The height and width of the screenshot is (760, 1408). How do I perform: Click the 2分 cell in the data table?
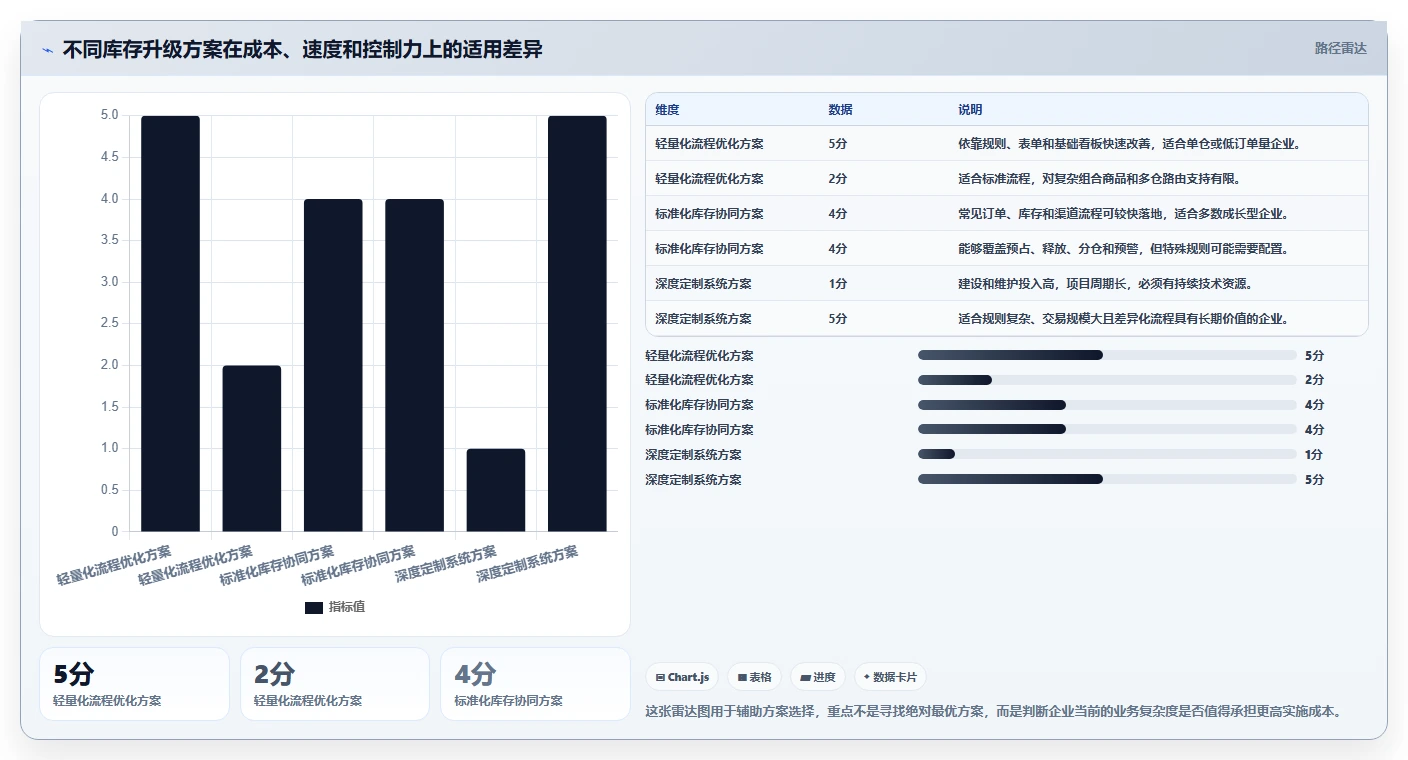coord(838,179)
